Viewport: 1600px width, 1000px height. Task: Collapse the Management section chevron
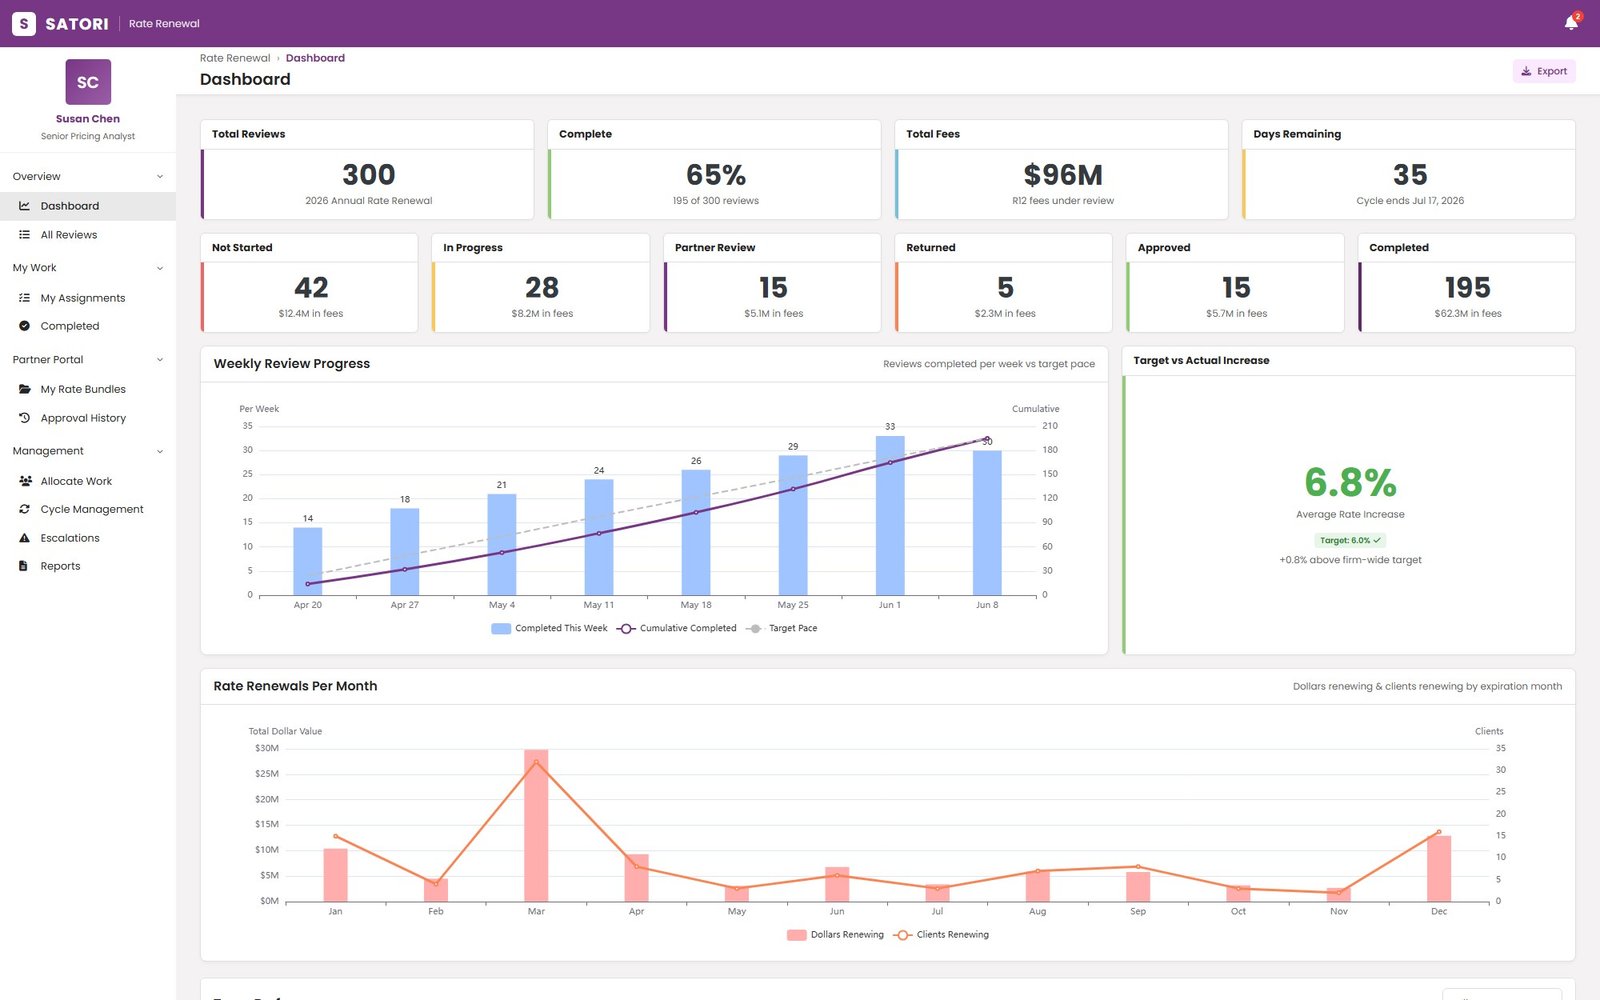160,451
